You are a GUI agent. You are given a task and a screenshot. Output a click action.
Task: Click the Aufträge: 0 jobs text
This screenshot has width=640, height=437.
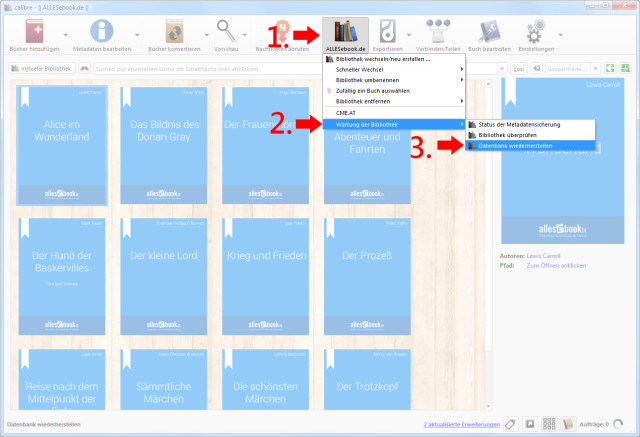coord(594,424)
